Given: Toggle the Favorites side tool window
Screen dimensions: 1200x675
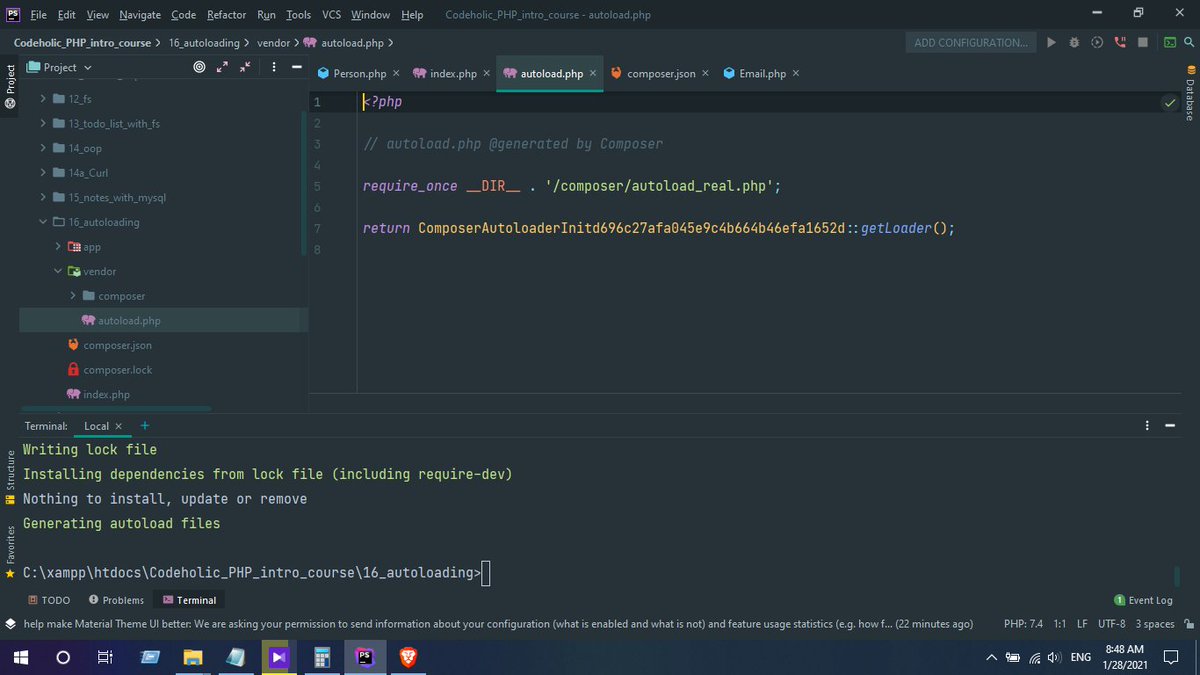Looking at the screenshot, I should (x=10, y=552).
